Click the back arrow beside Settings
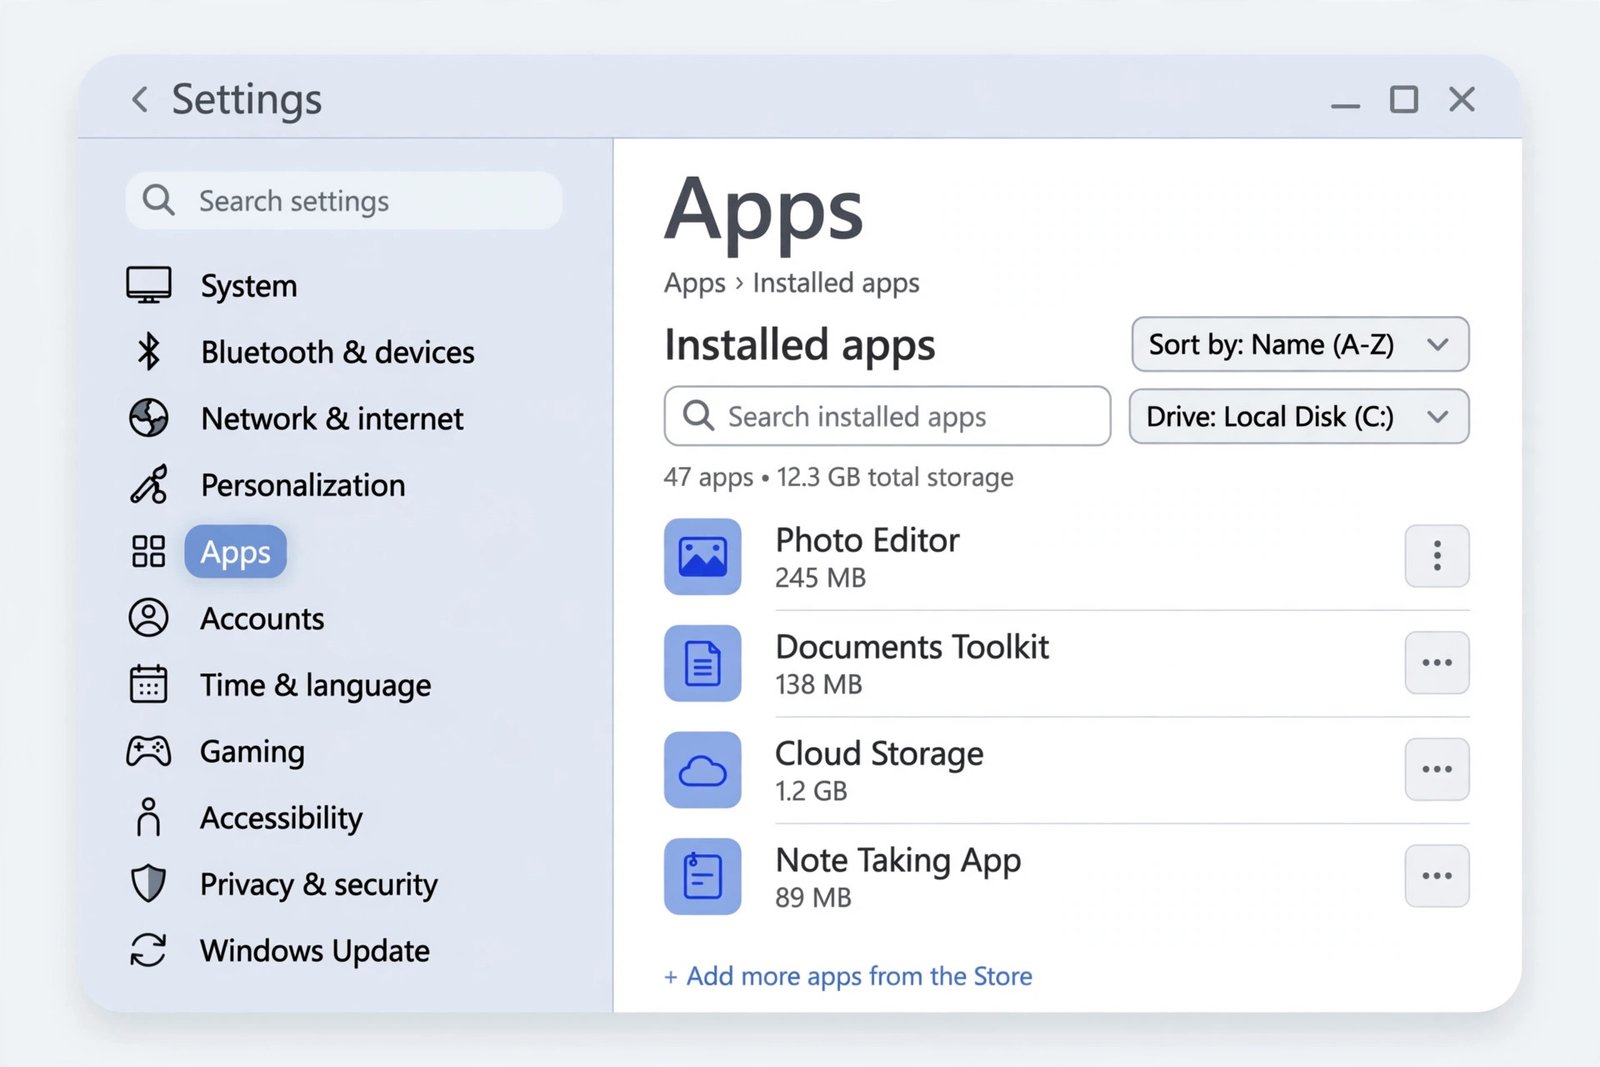 (140, 99)
